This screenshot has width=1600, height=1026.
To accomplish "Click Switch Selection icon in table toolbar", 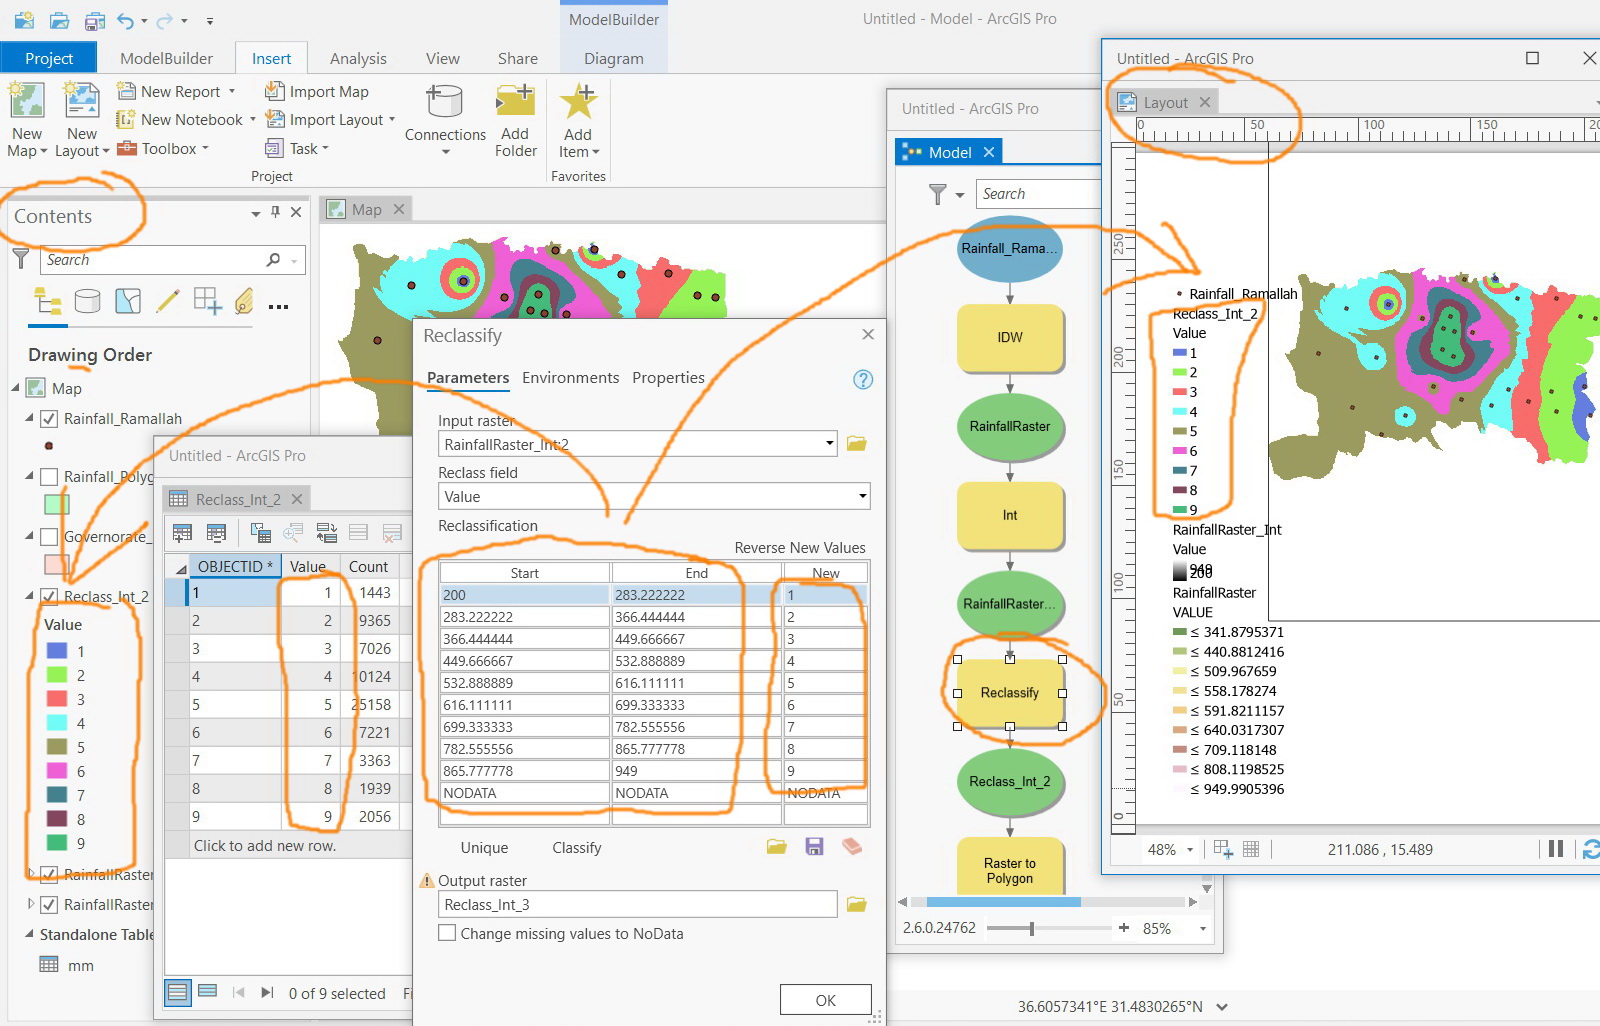I will click(326, 533).
